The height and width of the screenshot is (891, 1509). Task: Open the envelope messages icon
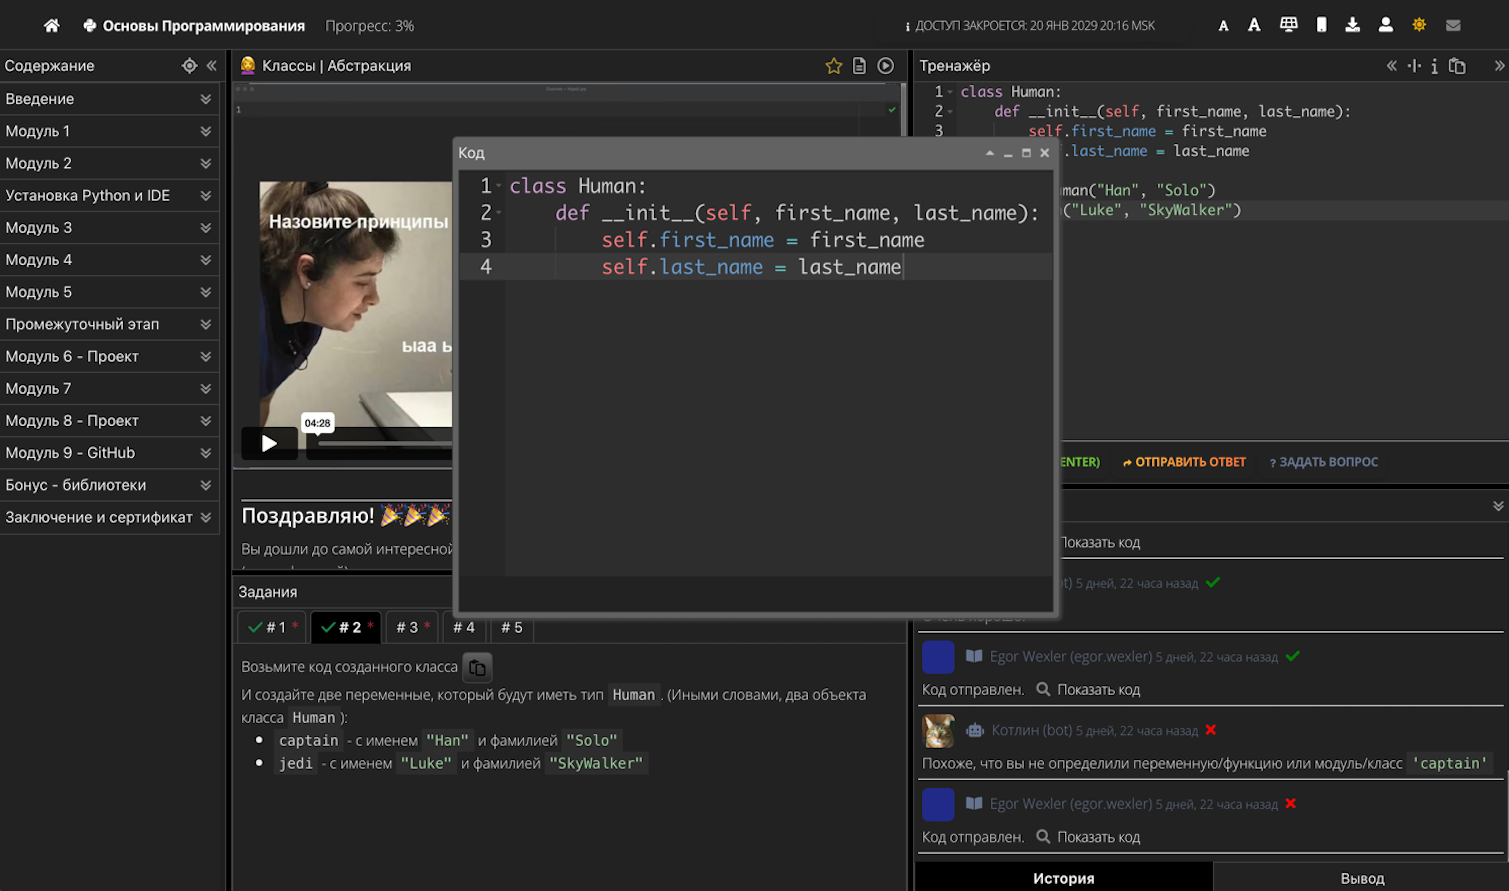coord(1453,25)
